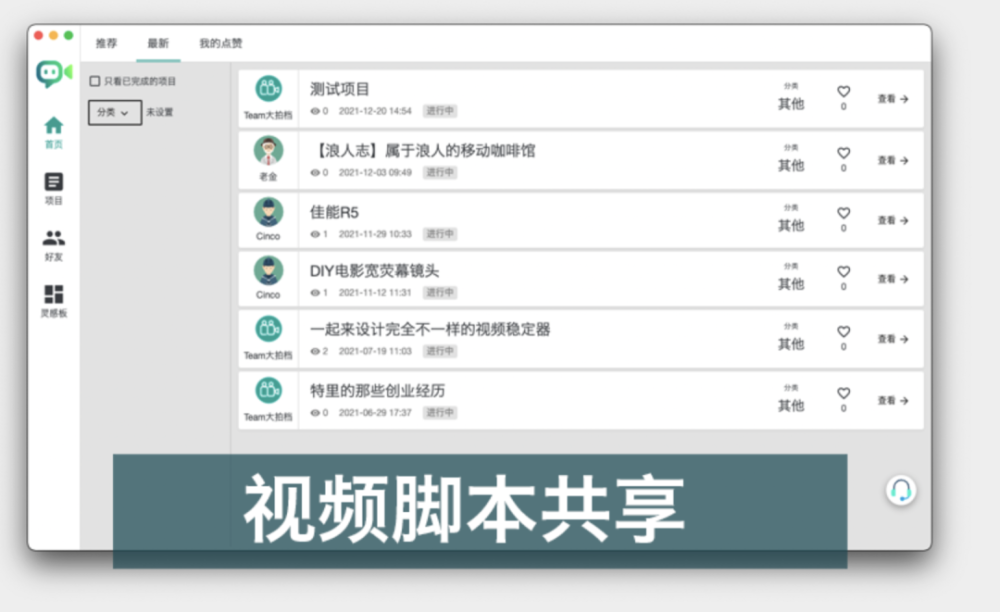
Task: Open title 【浪人志】属于浪人的移动咖啡馆
Action: pos(423,151)
